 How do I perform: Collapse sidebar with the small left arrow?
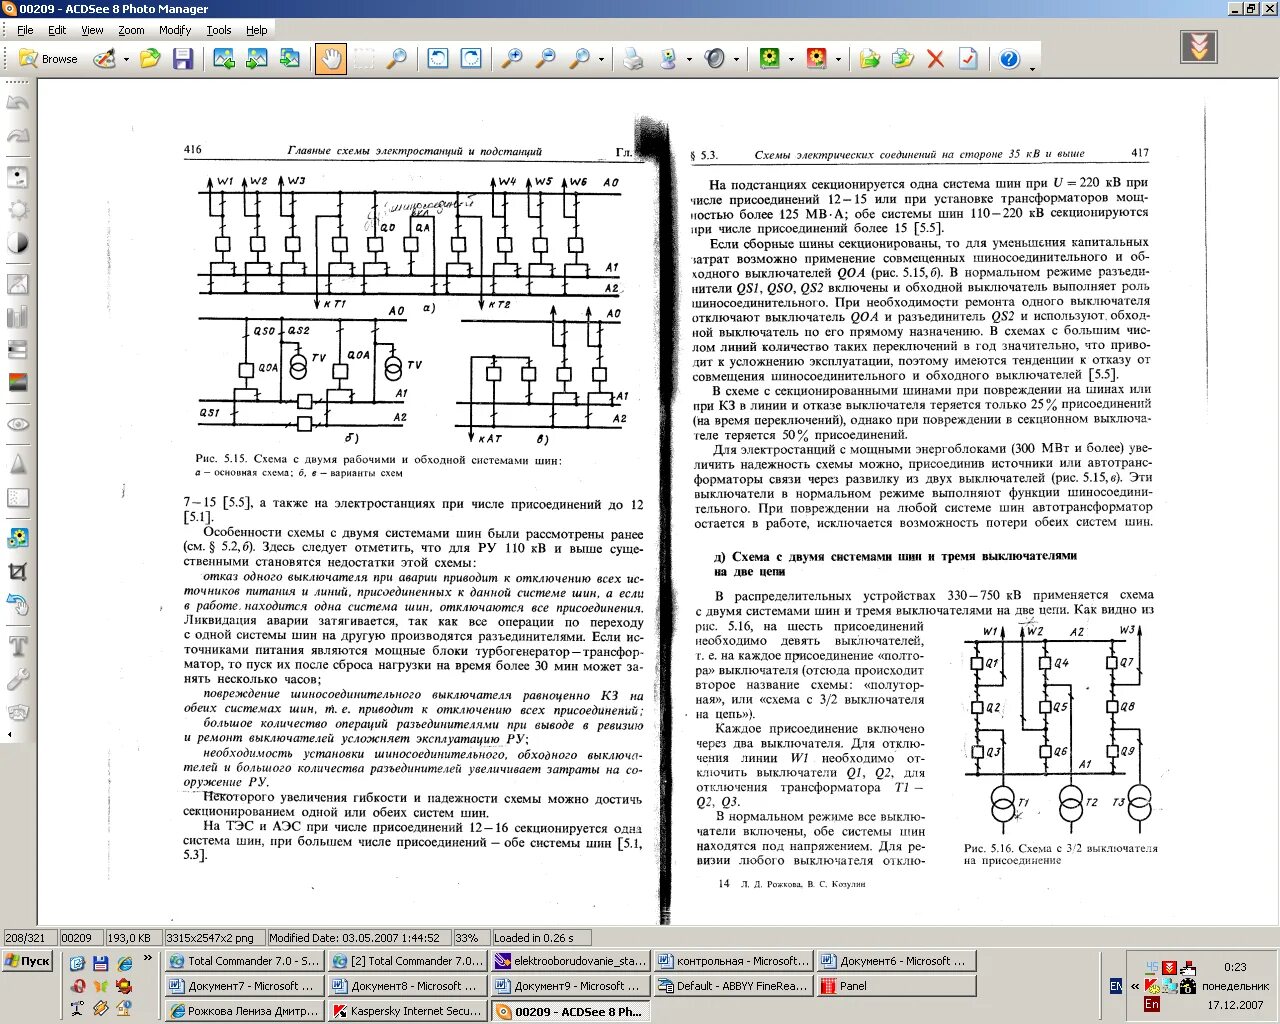pyautogui.click(x=9, y=735)
